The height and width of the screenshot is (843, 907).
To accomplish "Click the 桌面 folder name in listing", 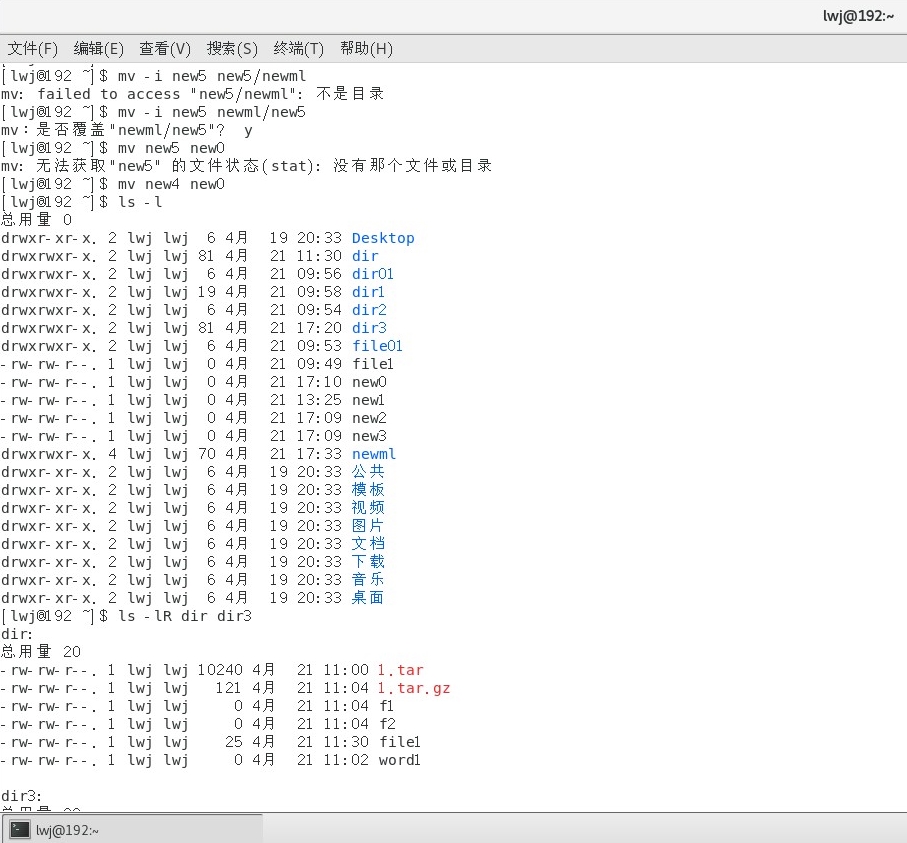I will pos(366,597).
